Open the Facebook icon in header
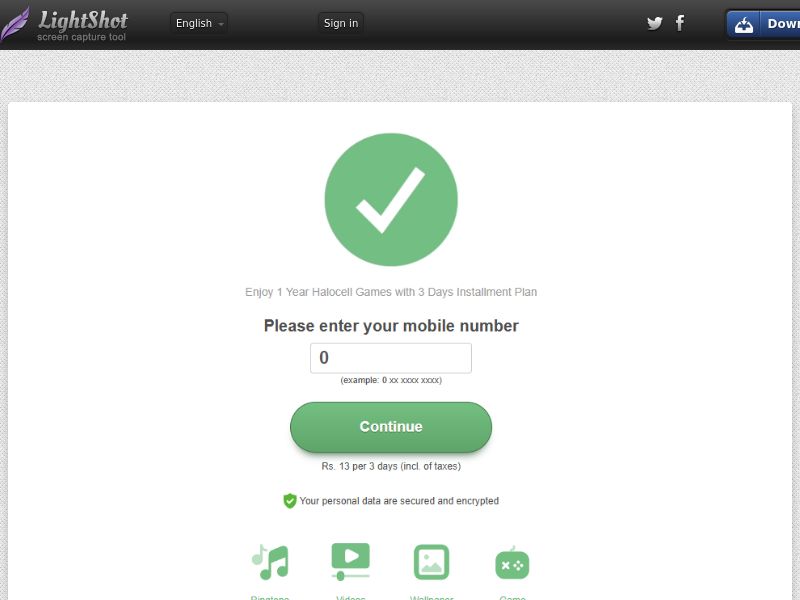Screen dimensions: 800x600 point(680,22)
